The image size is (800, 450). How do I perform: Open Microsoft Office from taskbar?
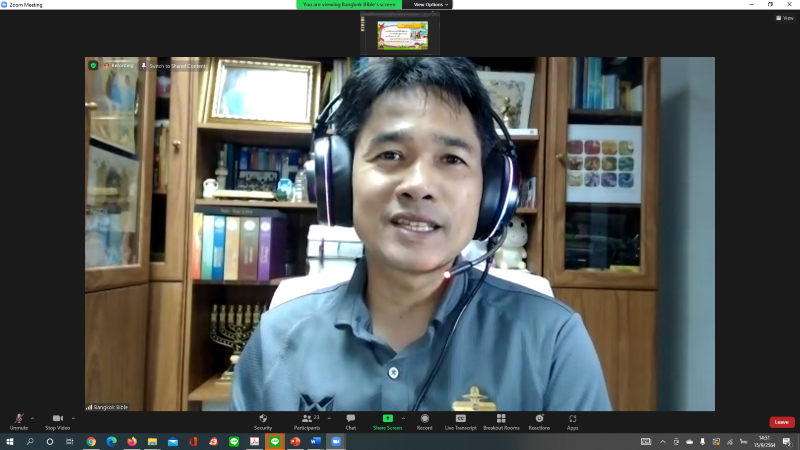click(x=193, y=442)
